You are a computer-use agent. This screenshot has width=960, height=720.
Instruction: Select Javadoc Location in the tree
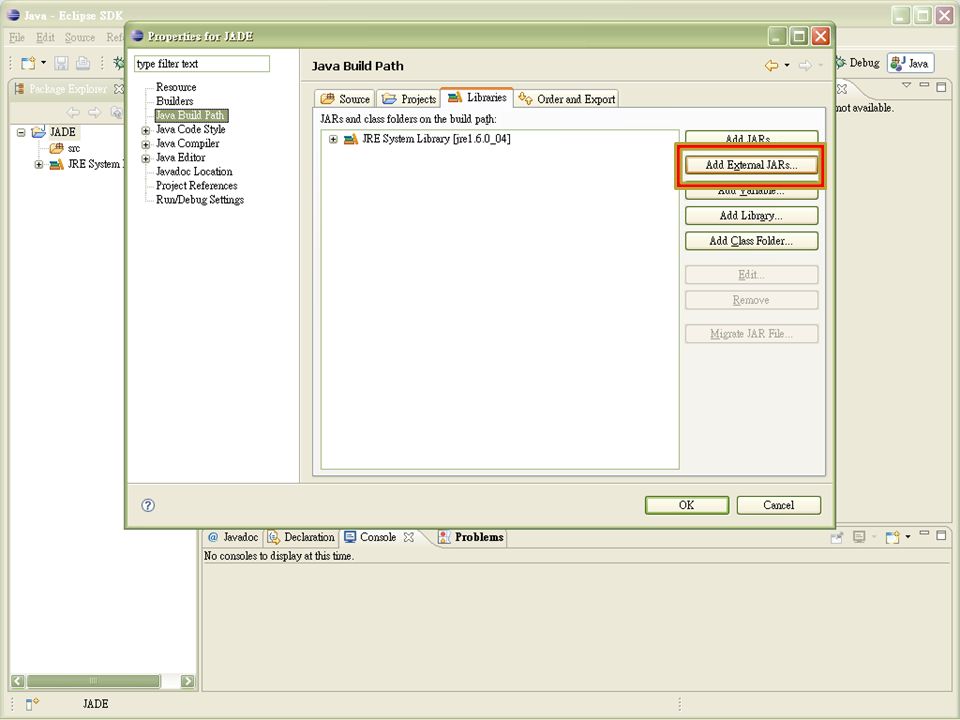(x=194, y=171)
